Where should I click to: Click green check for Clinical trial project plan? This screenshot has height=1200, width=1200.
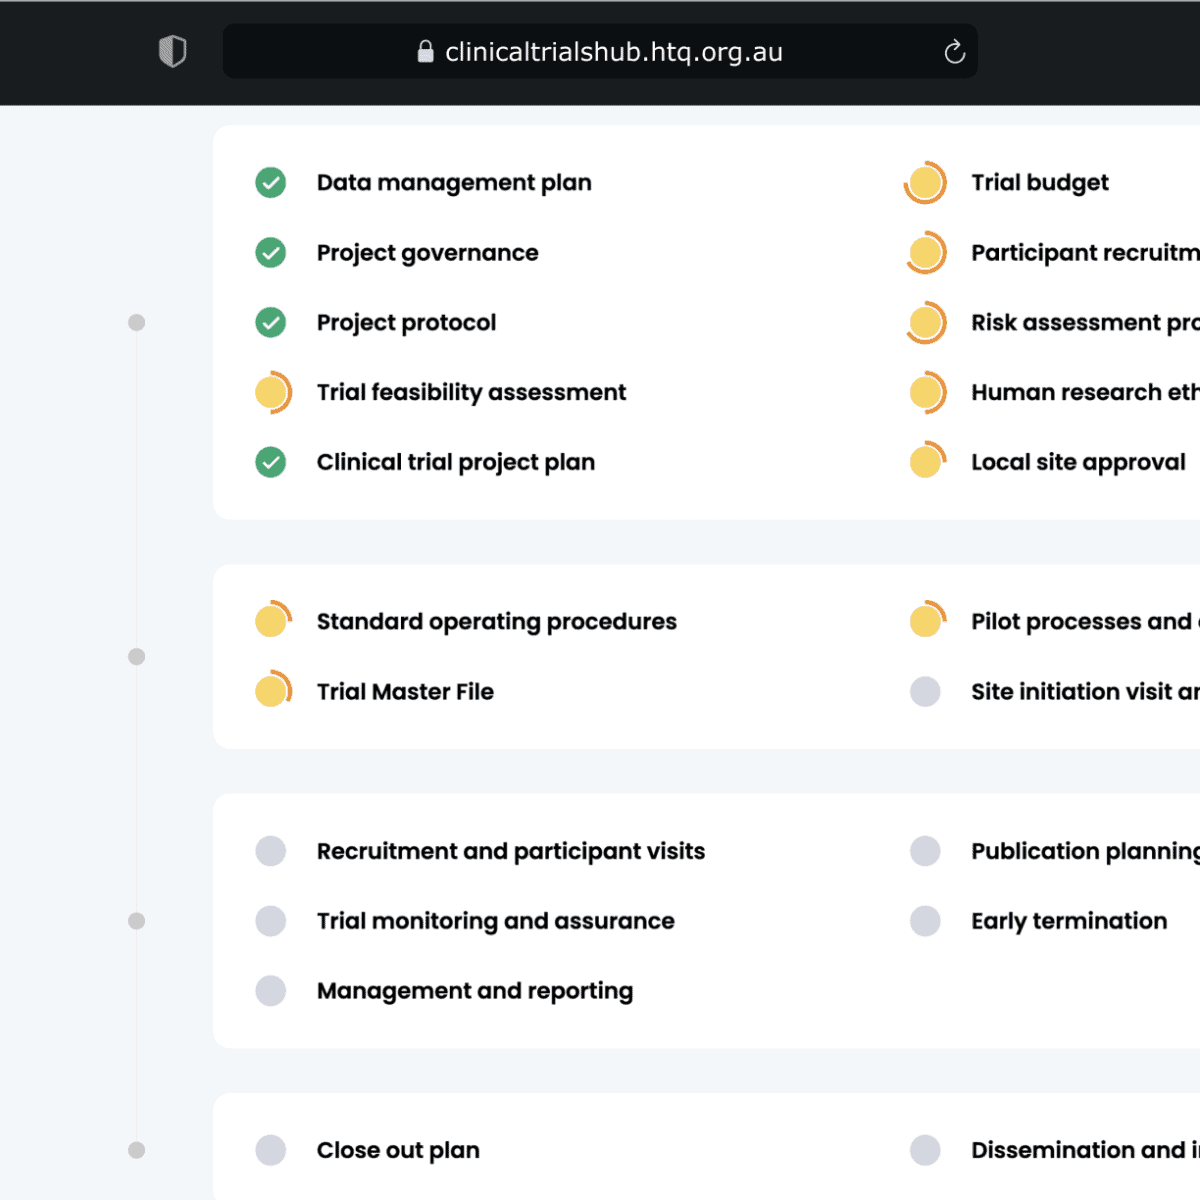point(271,462)
